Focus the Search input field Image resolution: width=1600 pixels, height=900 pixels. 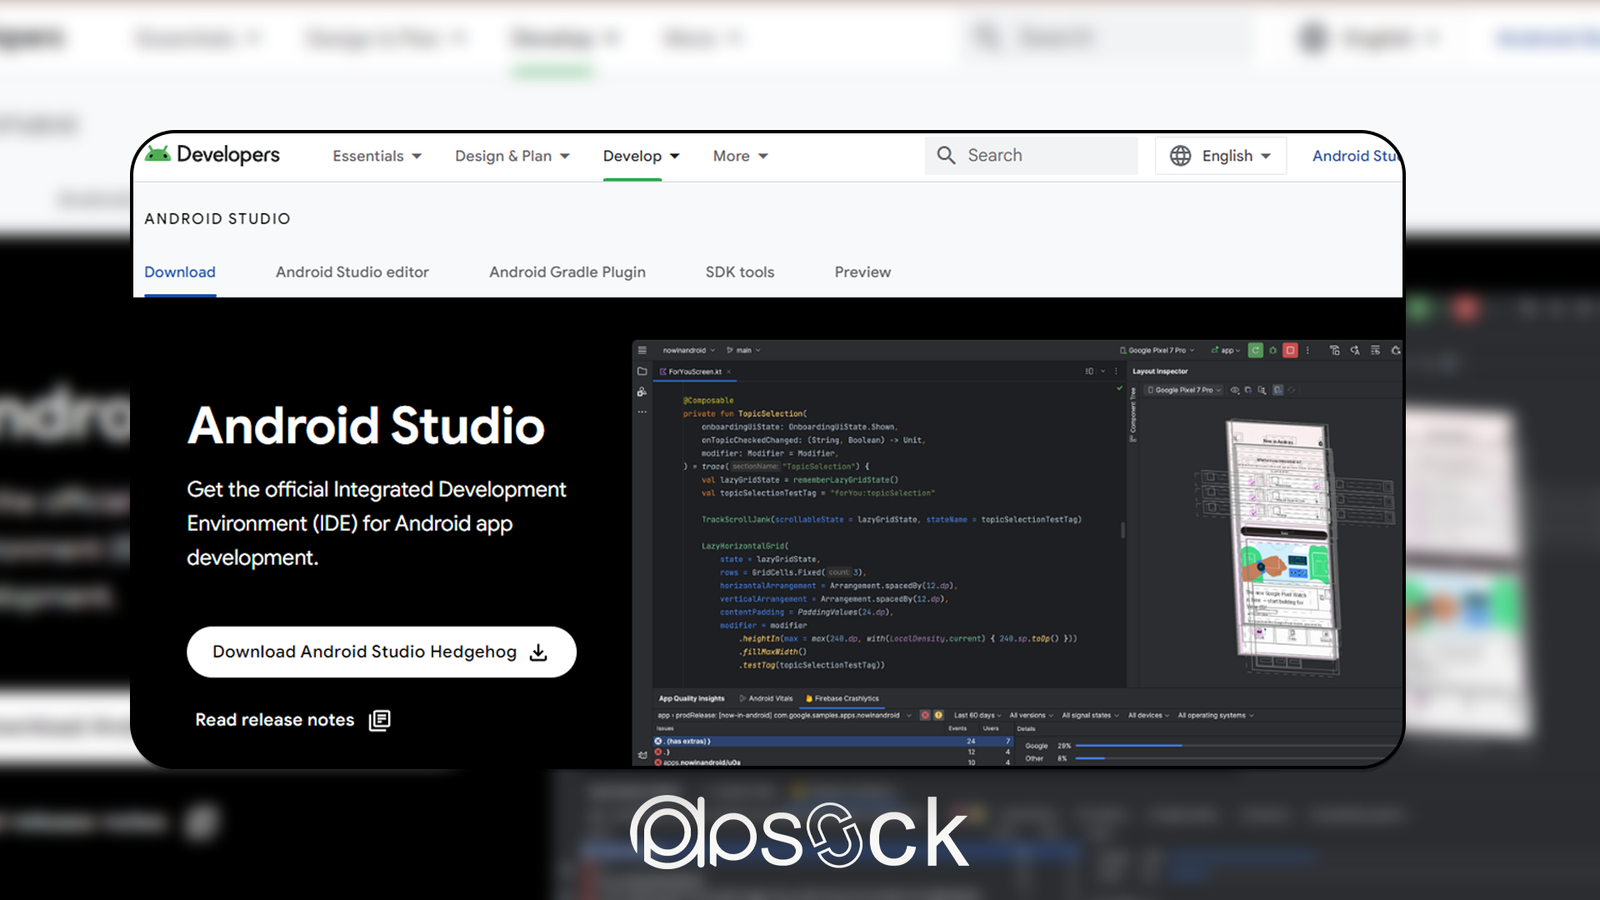click(1031, 155)
